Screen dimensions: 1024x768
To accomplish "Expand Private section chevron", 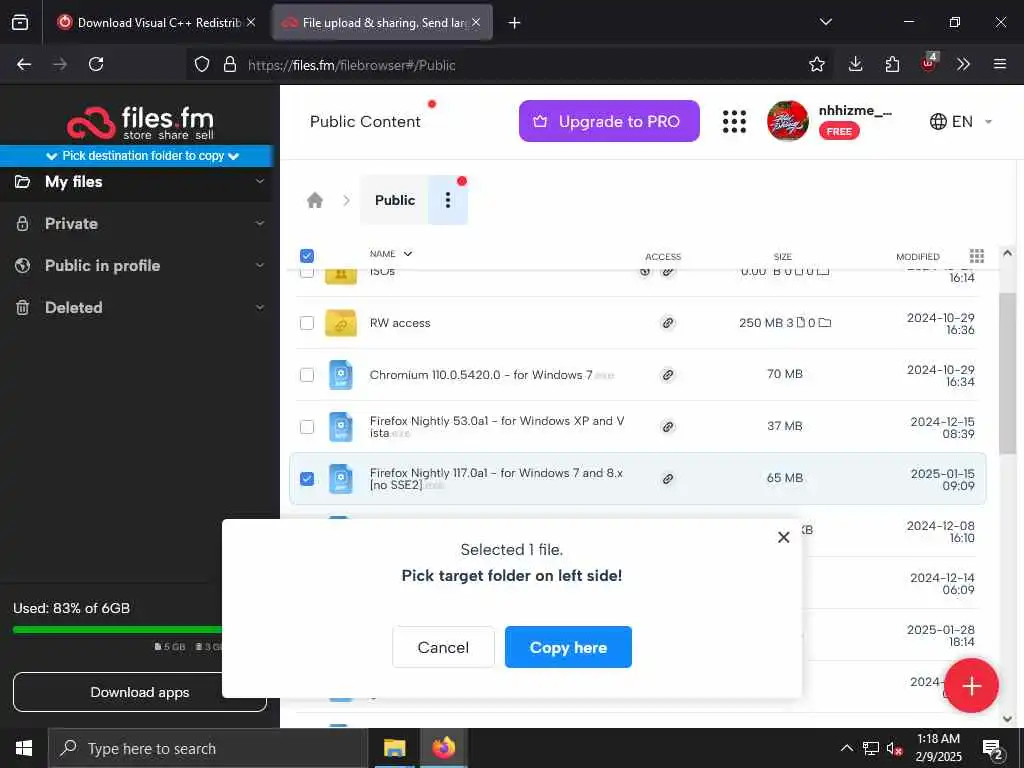I will point(260,223).
